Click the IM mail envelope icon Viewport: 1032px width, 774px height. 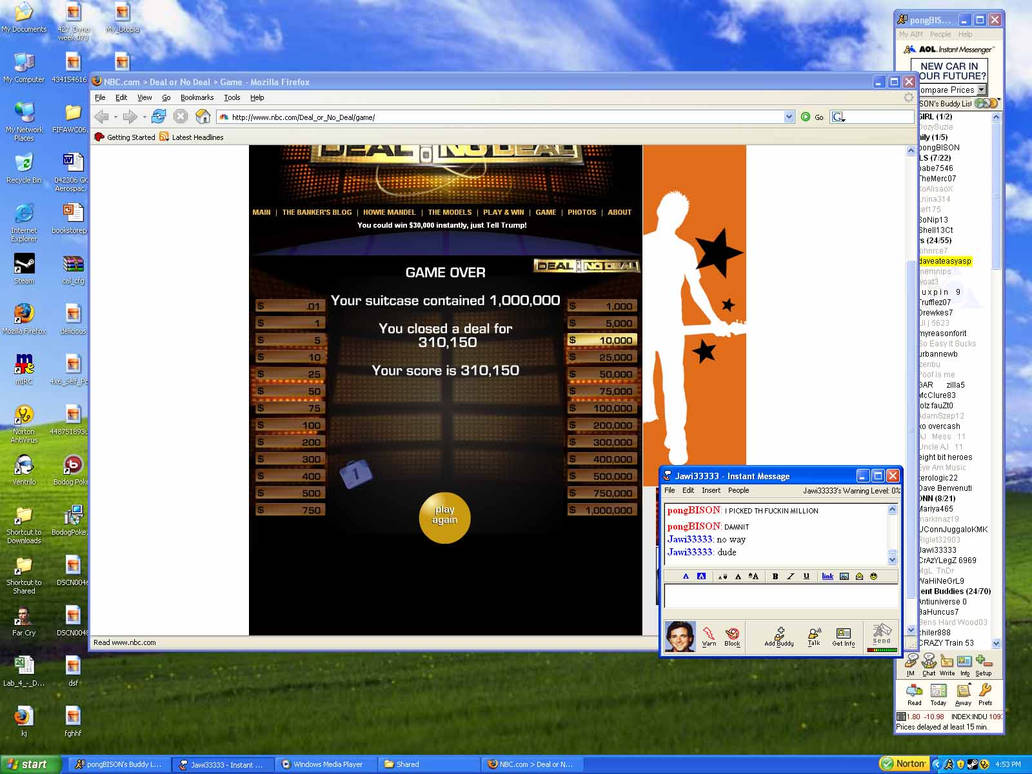point(859,577)
